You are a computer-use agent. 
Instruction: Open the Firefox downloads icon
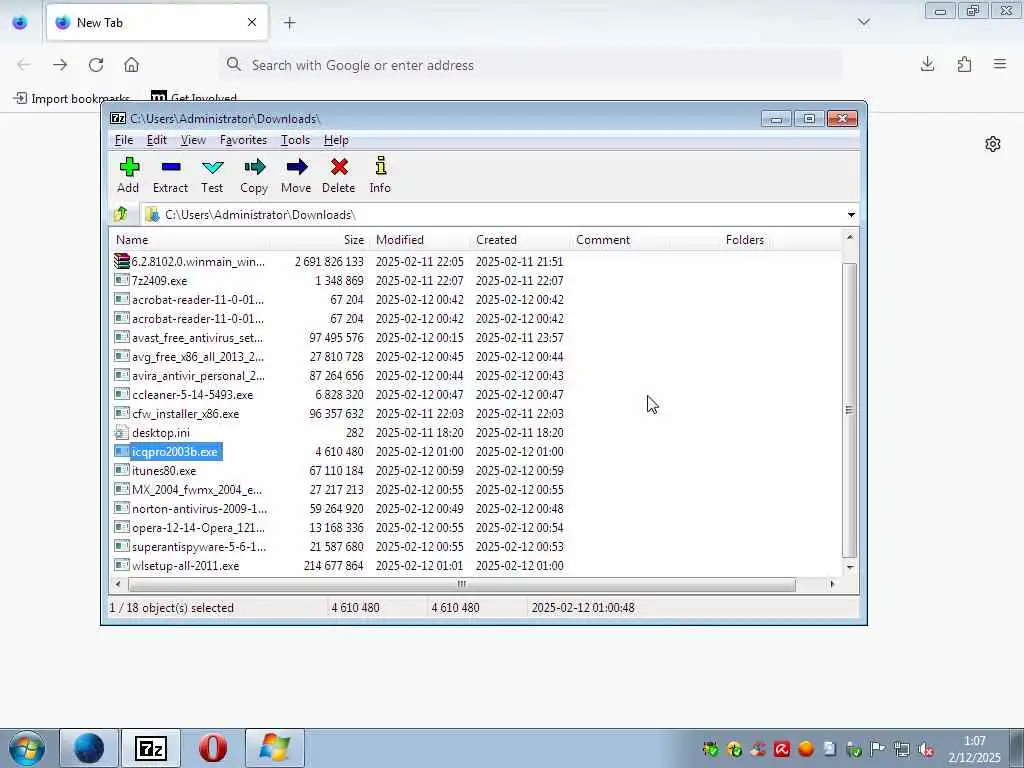927,64
